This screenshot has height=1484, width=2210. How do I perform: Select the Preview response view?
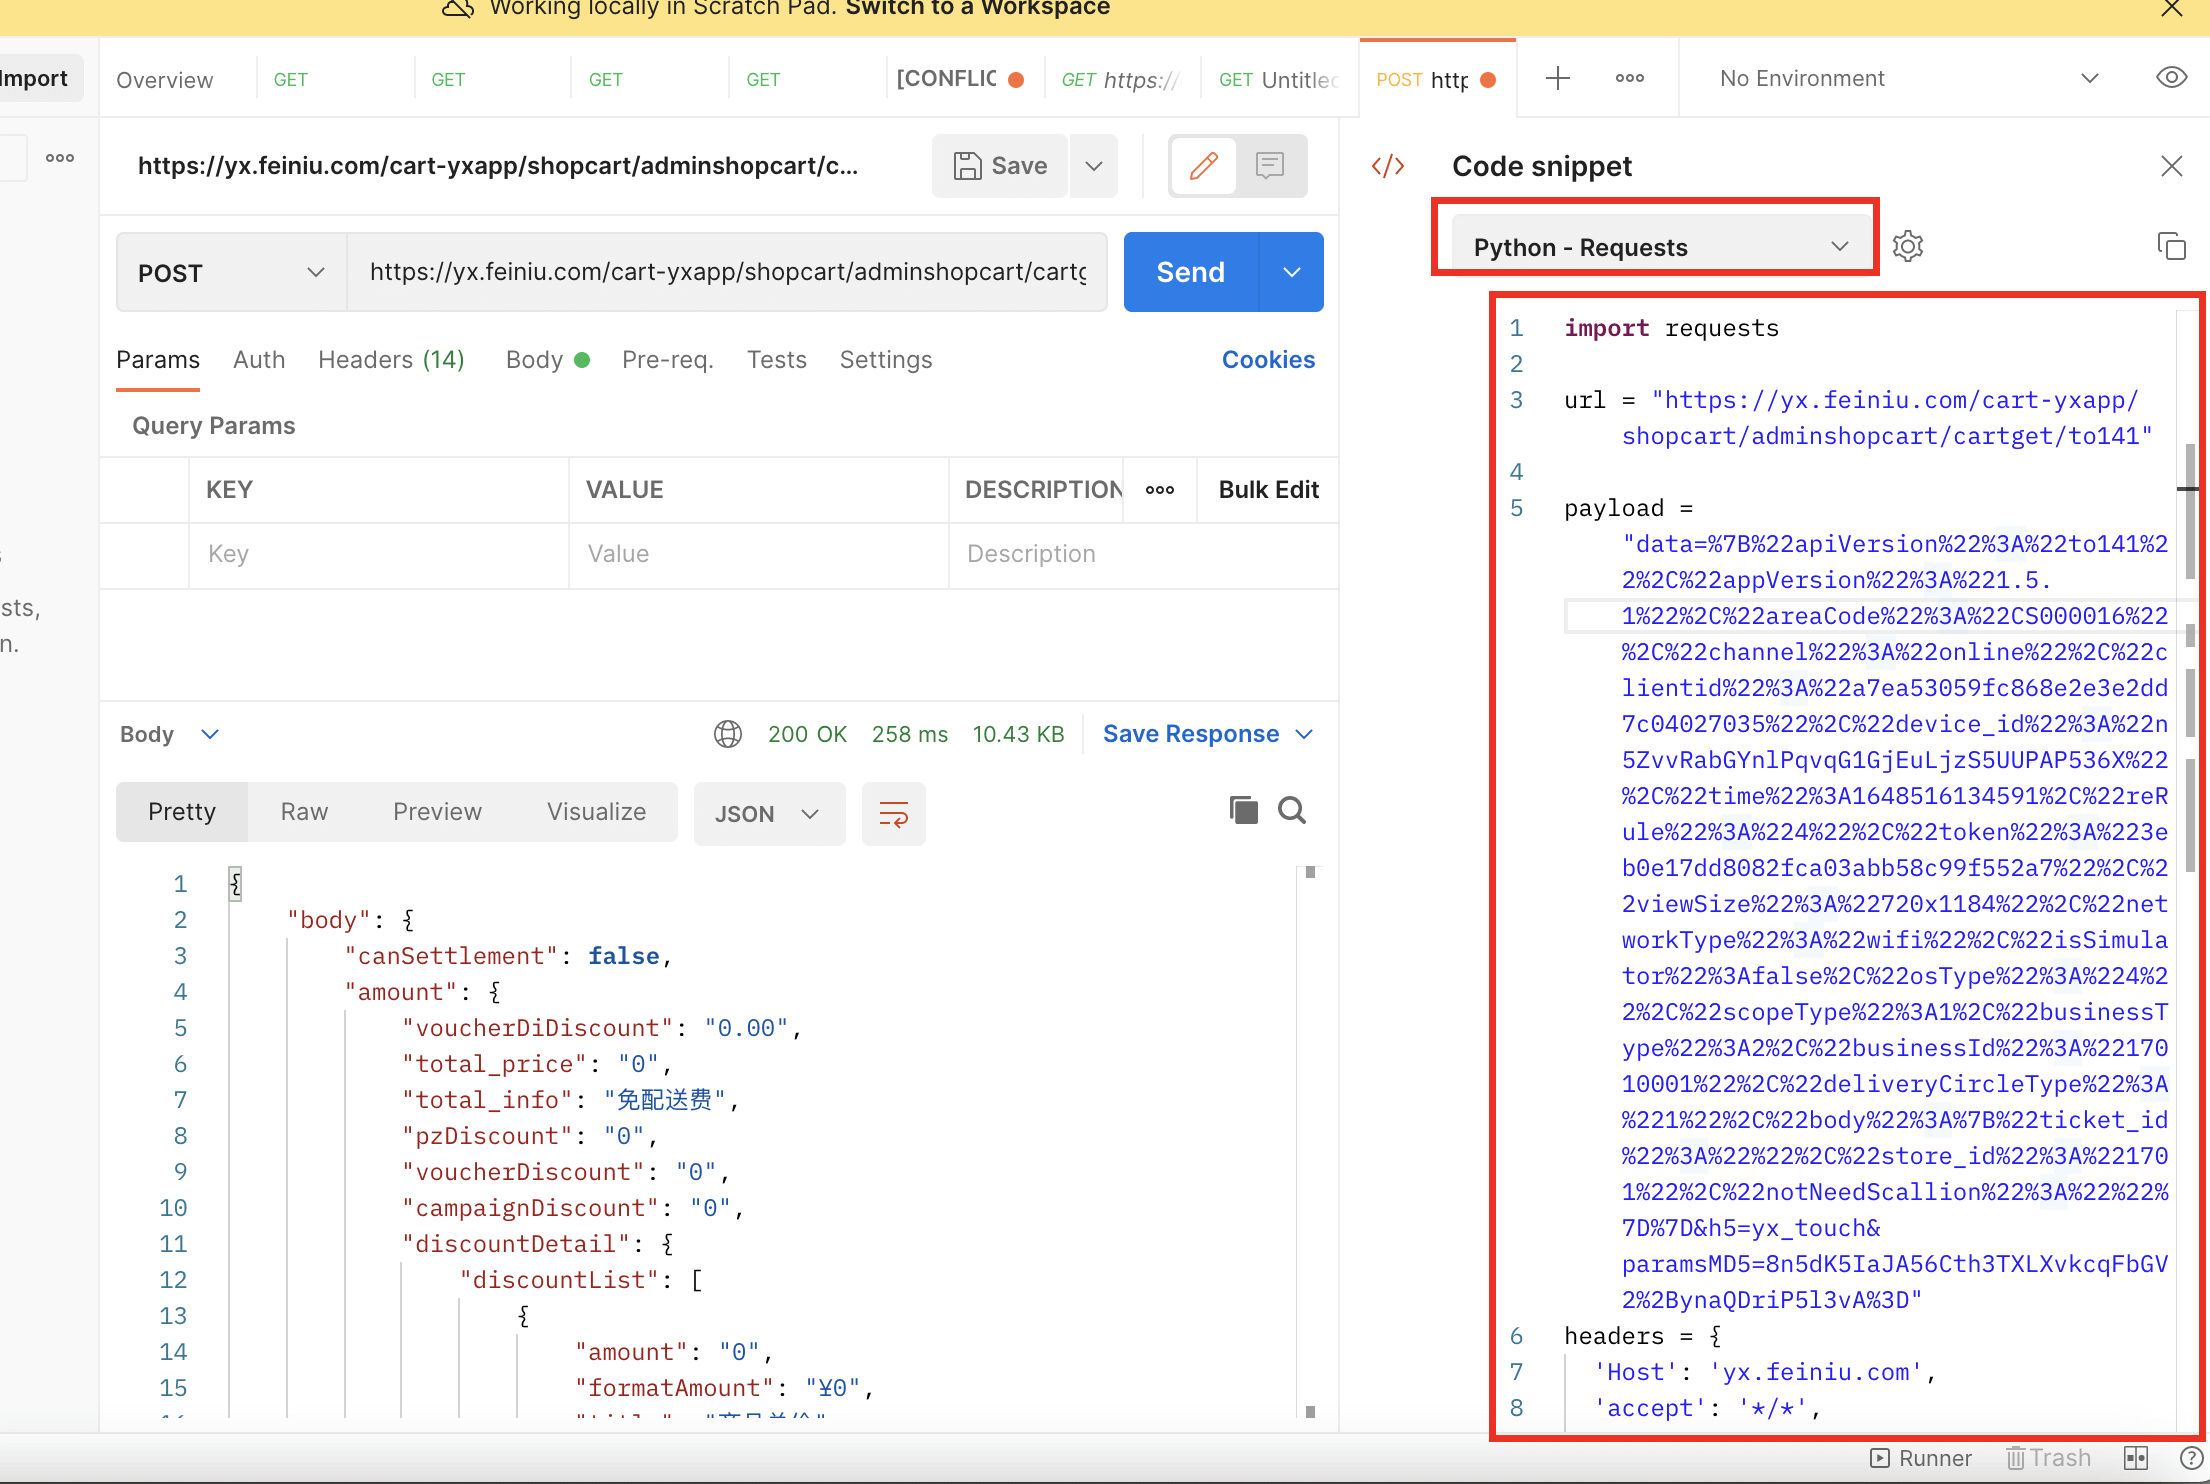point(437,812)
